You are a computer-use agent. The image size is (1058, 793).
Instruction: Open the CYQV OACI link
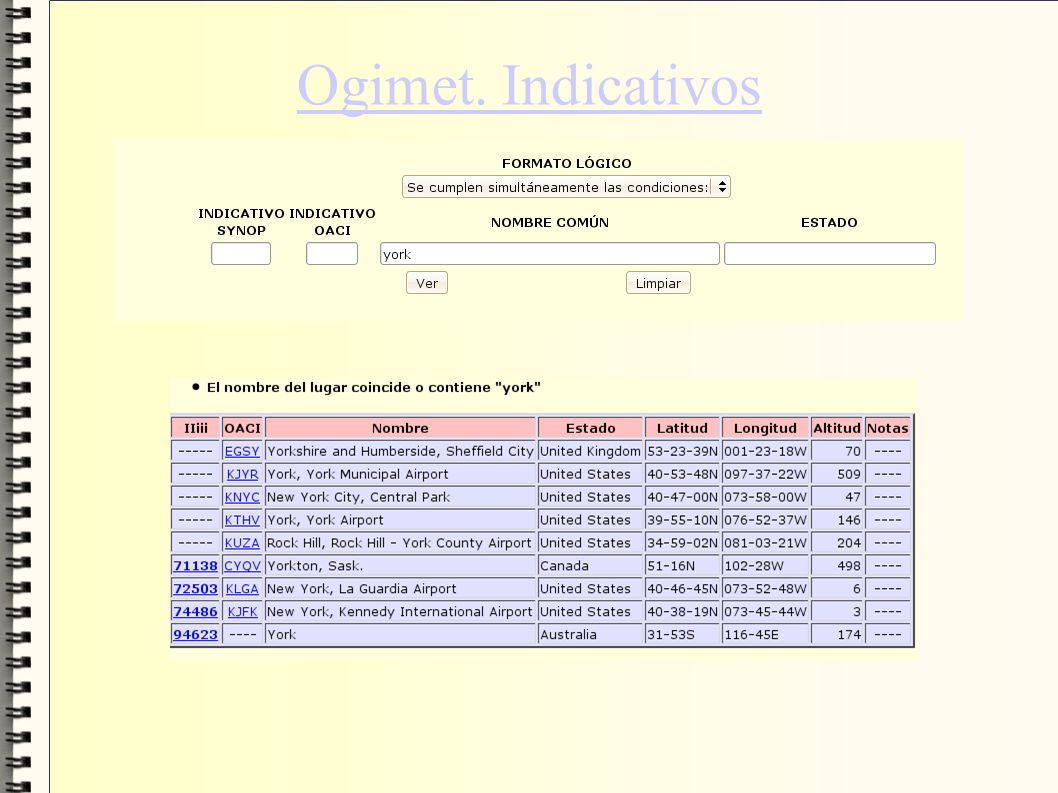[242, 566]
